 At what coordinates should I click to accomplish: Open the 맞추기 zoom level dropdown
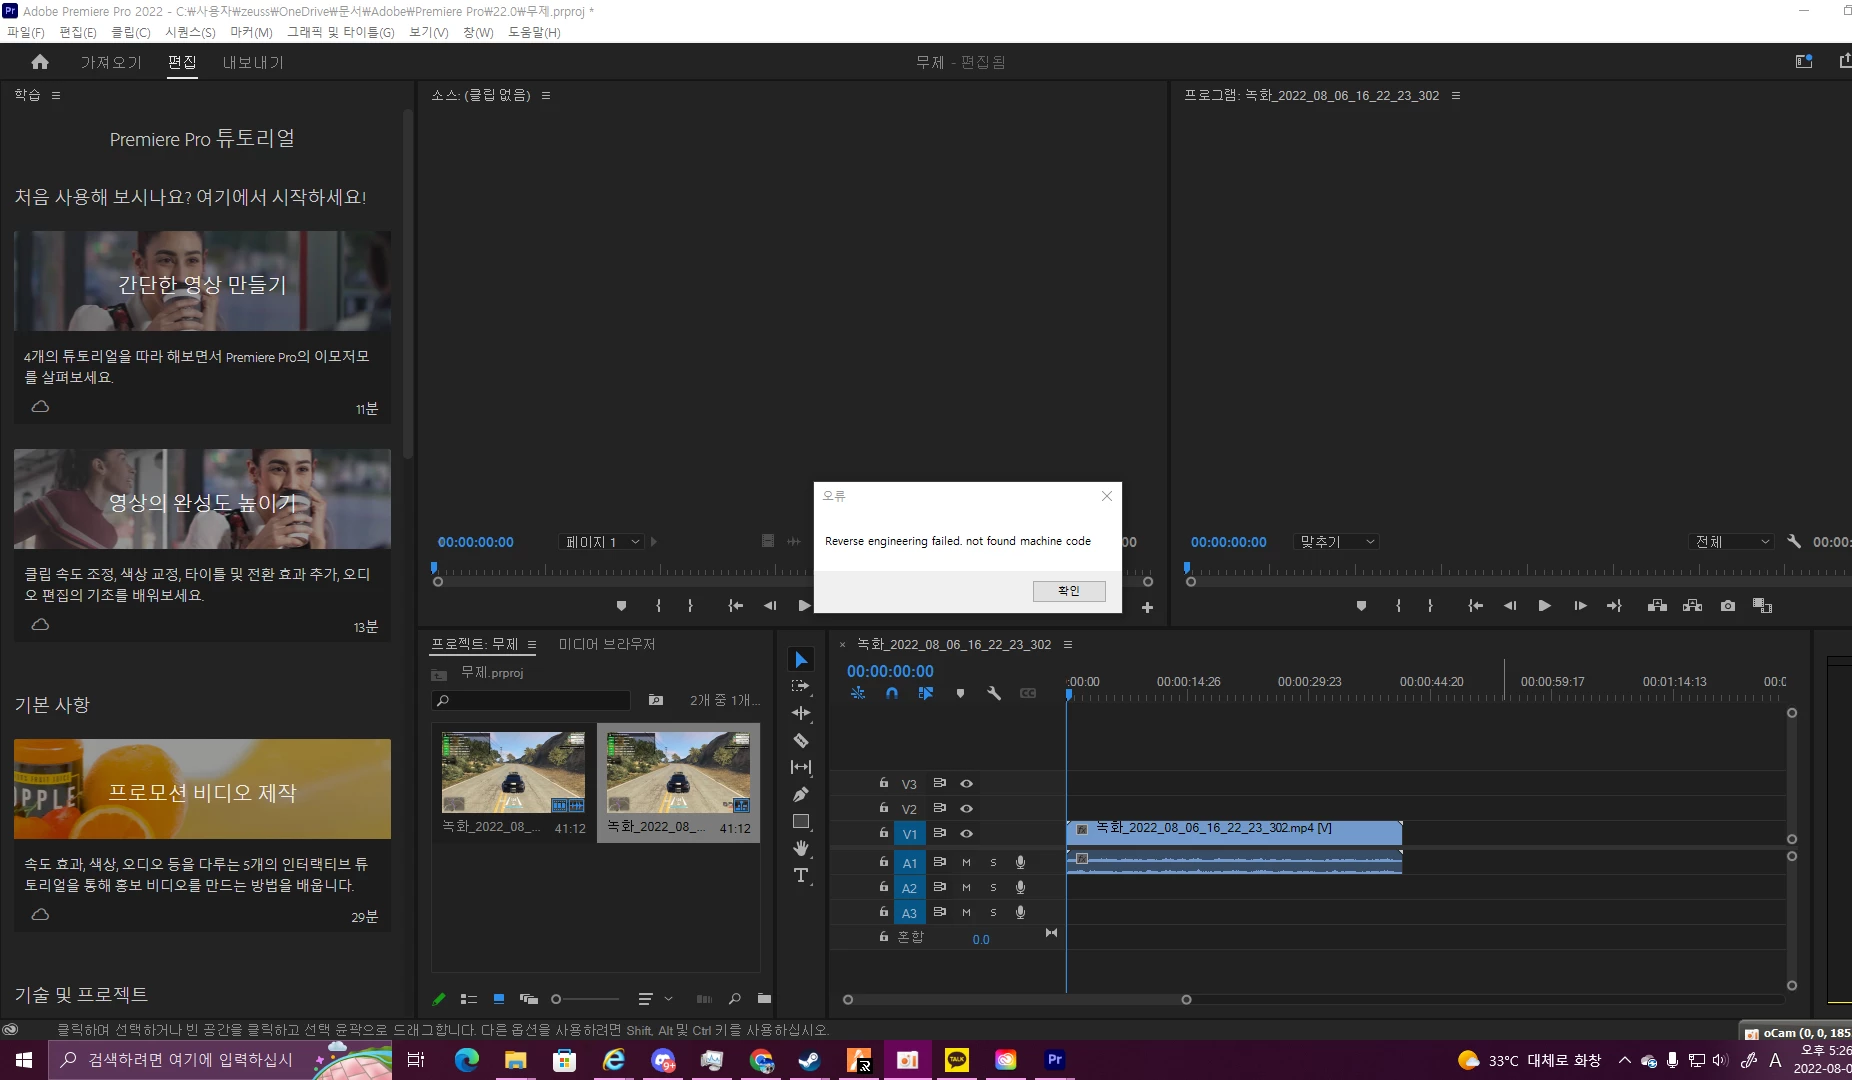1336,542
